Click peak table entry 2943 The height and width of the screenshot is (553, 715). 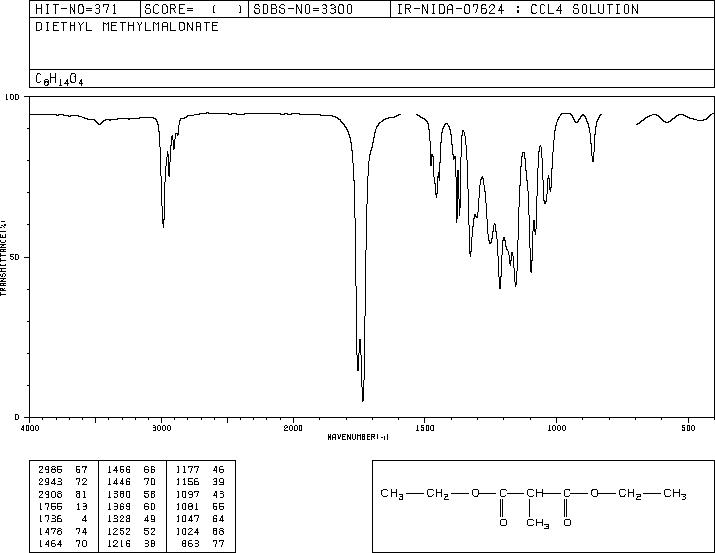[51, 482]
